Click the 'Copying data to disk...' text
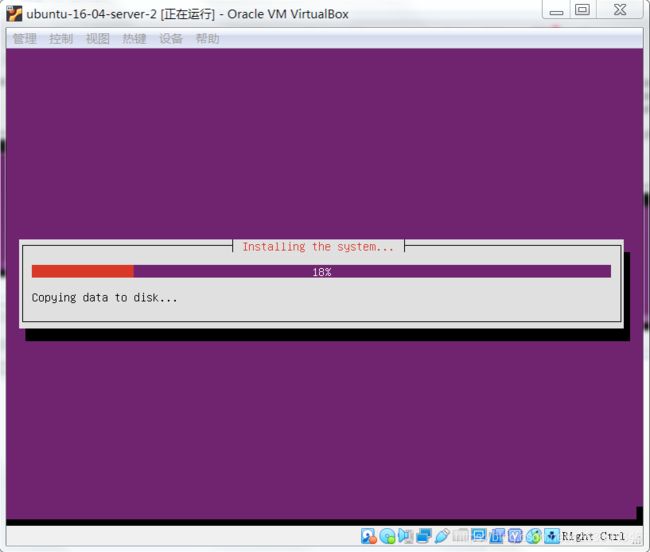 coord(104,298)
